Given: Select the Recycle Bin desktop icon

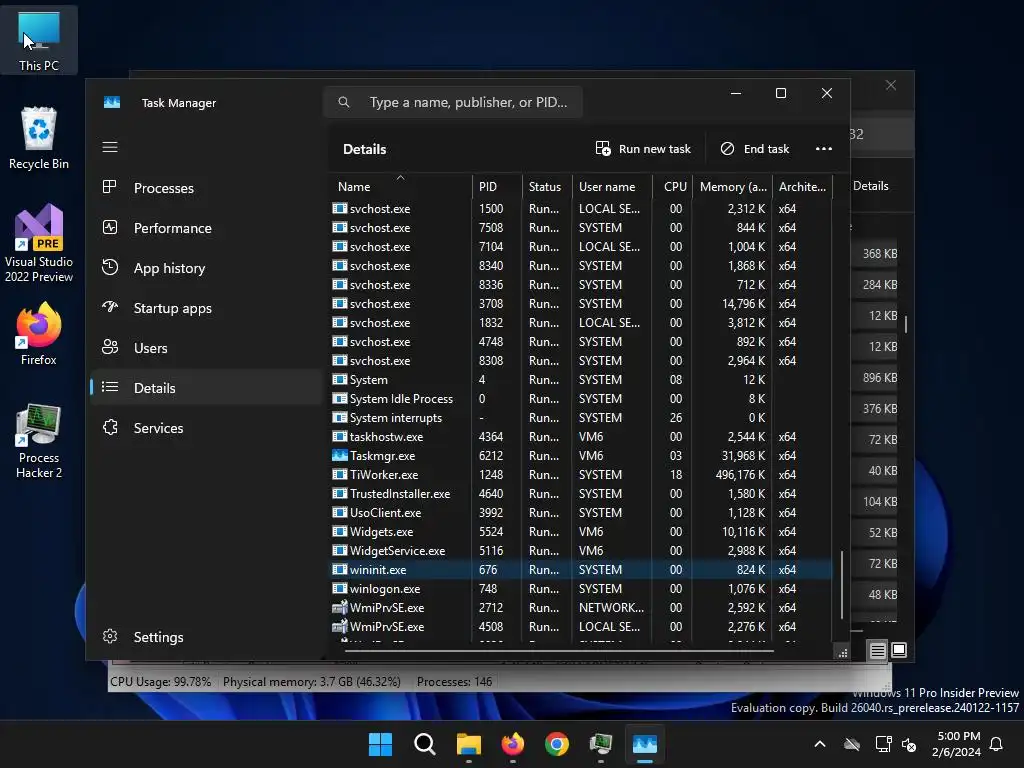Looking at the screenshot, I should pos(39,138).
